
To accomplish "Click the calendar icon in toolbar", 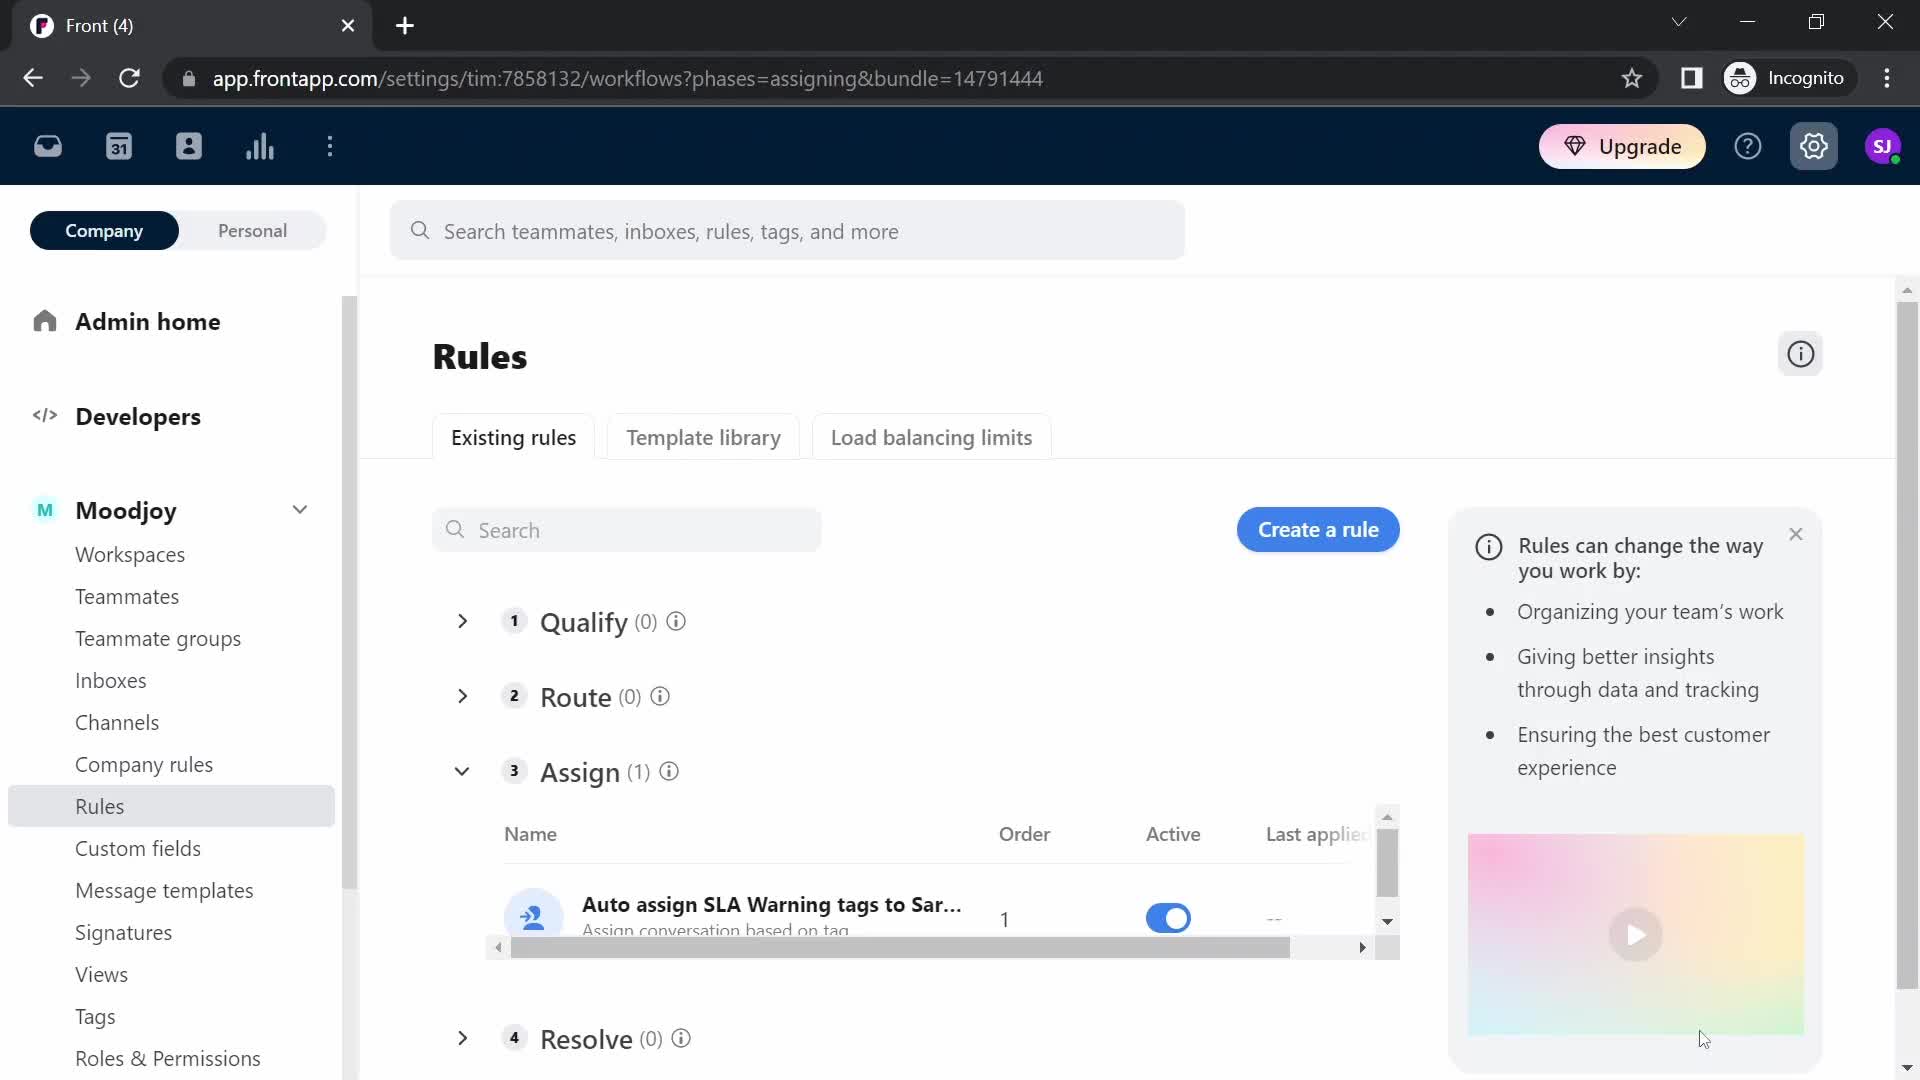I will (119, 146).
